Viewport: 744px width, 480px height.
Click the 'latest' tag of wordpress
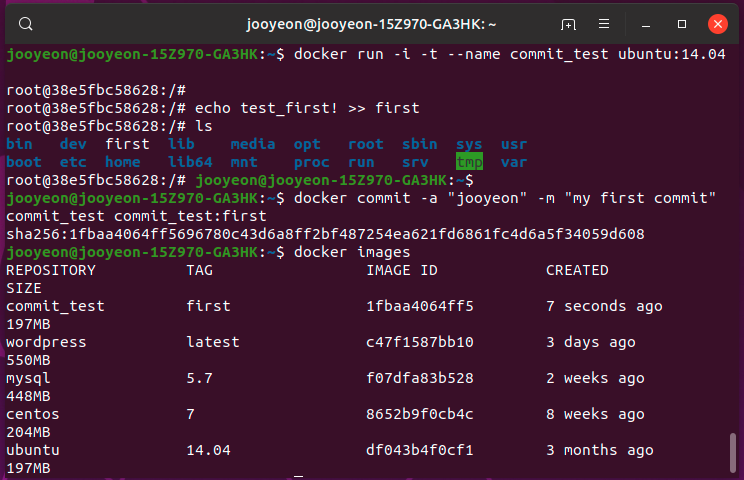coord(213,342)
